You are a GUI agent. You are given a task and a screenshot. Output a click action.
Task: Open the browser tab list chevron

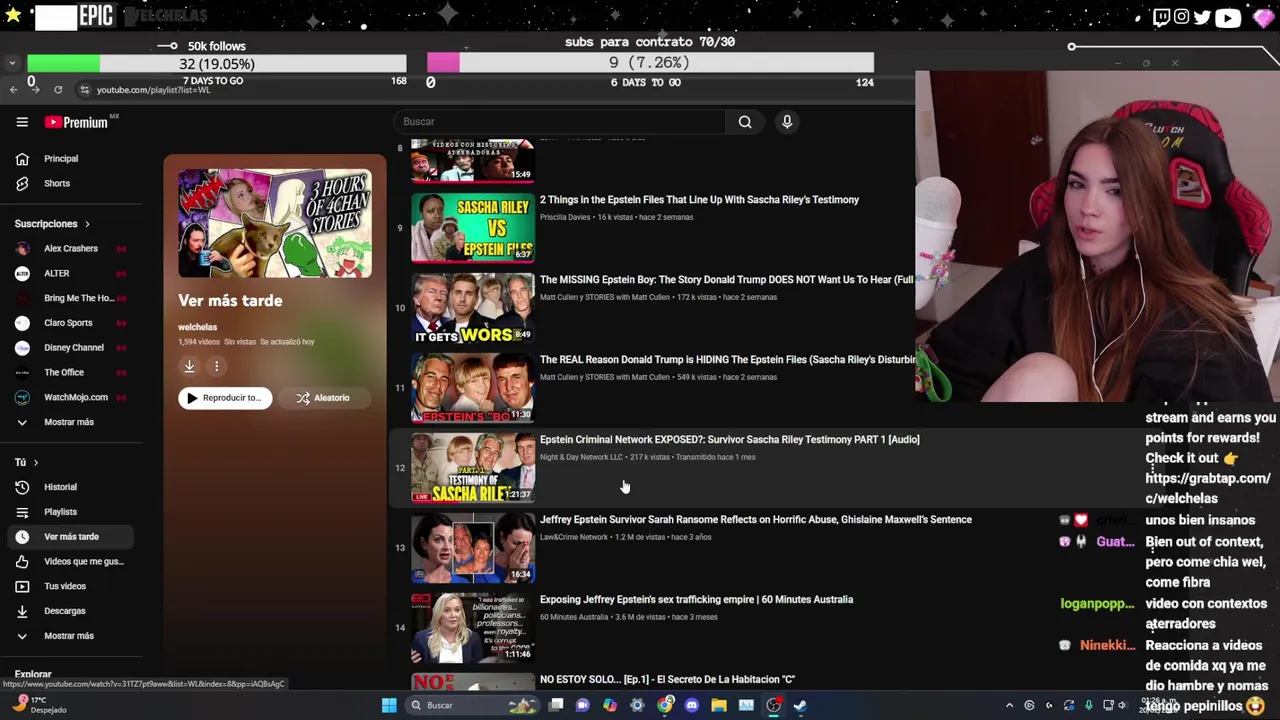pyautogui.click(x=12, y=63)
